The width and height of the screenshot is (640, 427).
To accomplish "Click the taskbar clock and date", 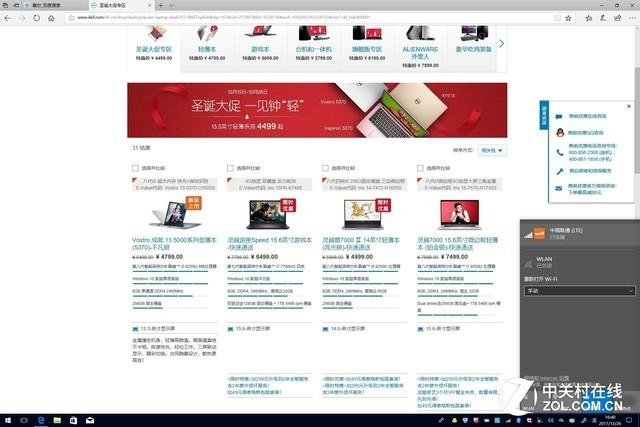I will 610,420.
